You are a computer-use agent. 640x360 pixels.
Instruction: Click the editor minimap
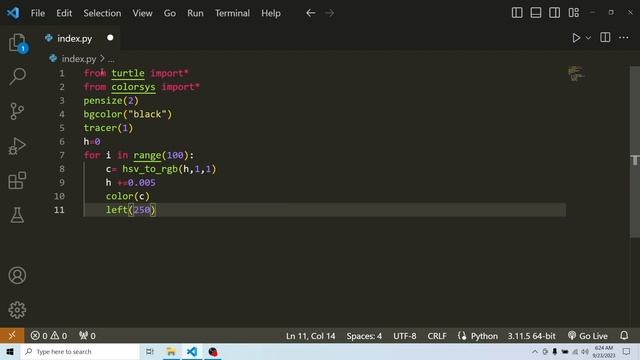click(x=576, y=73)
